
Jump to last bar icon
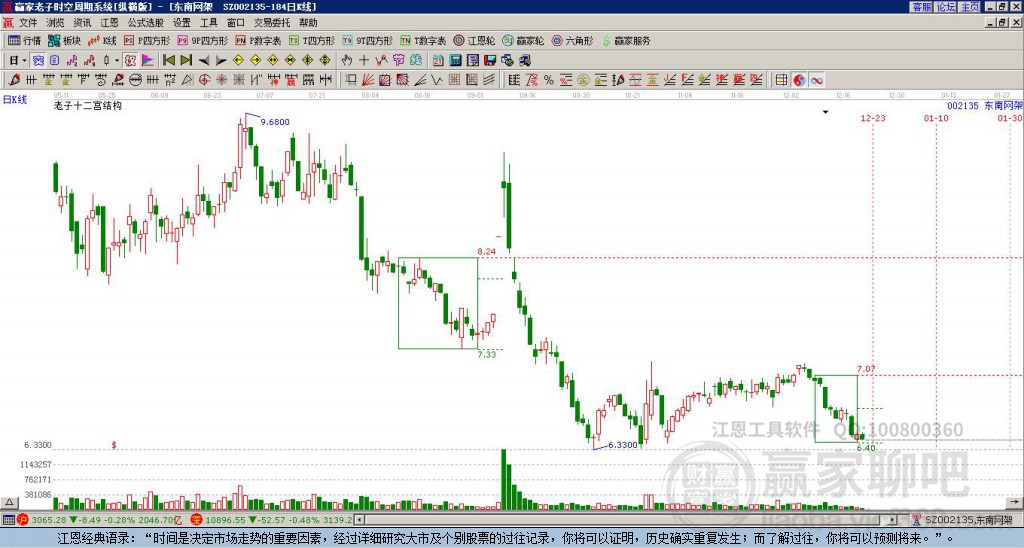point(186,60)
